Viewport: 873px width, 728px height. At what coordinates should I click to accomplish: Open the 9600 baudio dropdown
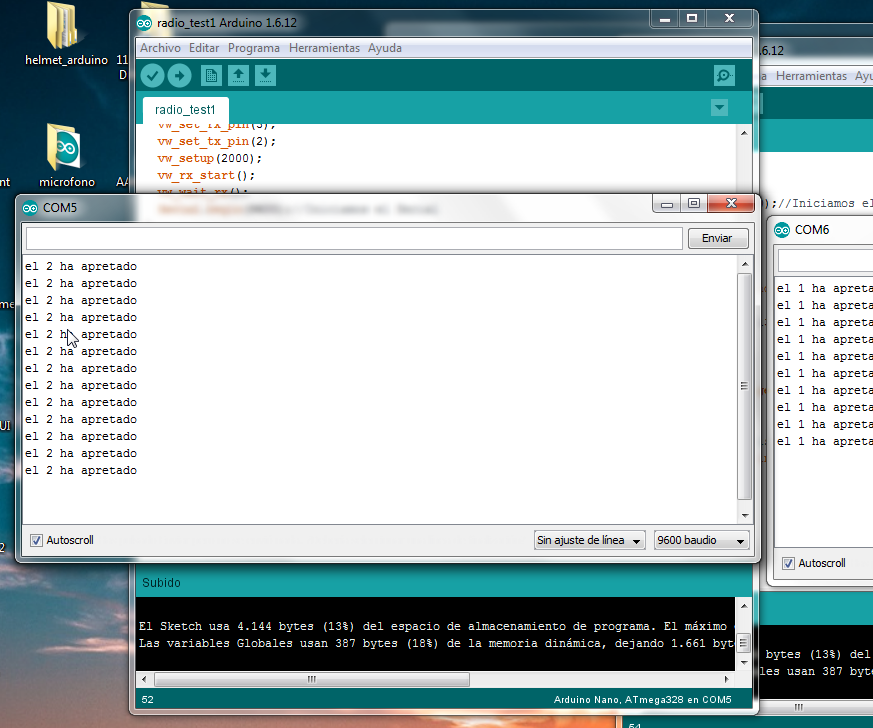[x=702, y=540]
